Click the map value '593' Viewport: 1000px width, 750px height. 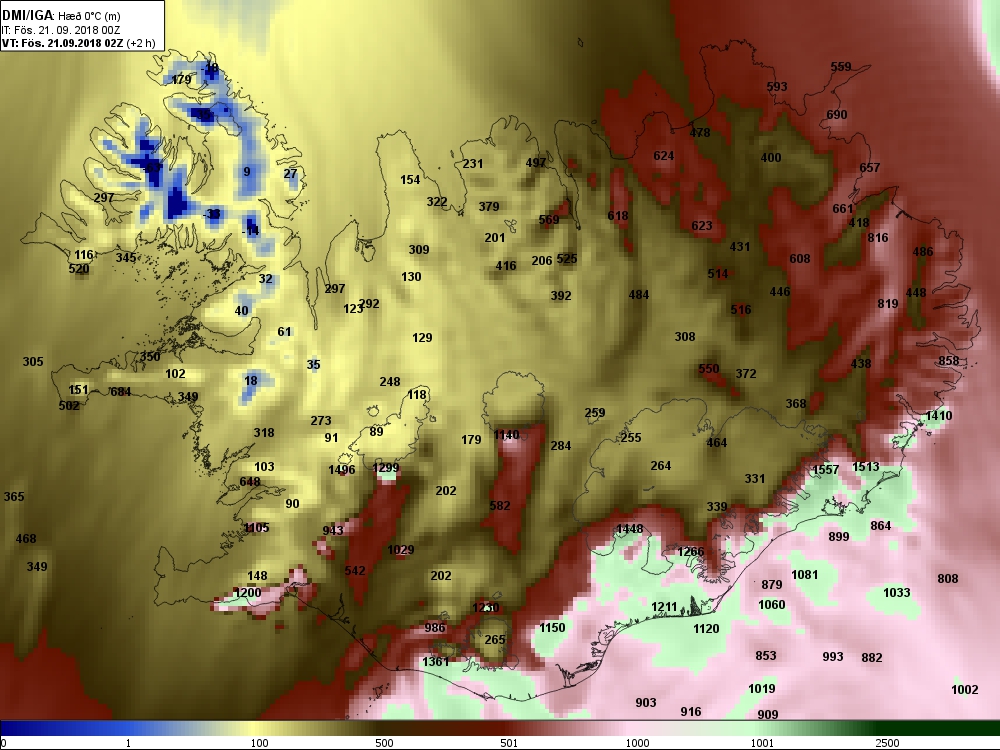click(x=777, y=87)
